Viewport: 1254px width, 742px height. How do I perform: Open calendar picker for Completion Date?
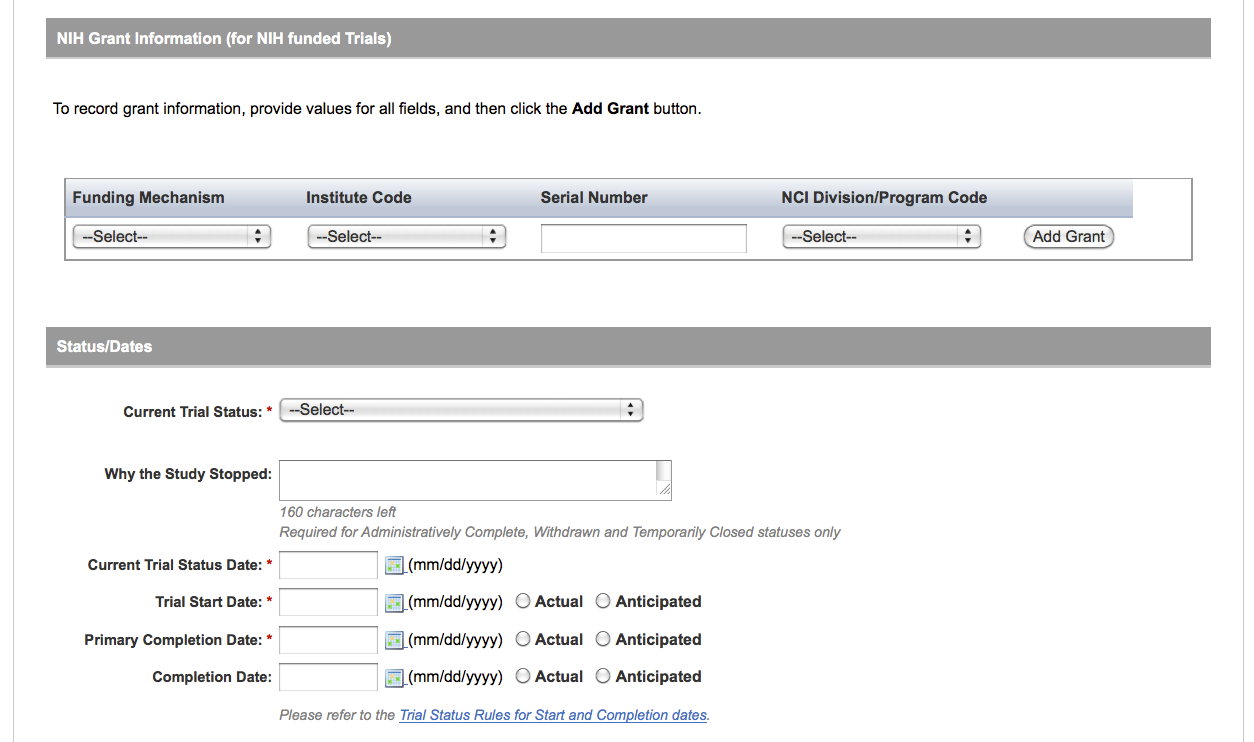click(393, 678)
